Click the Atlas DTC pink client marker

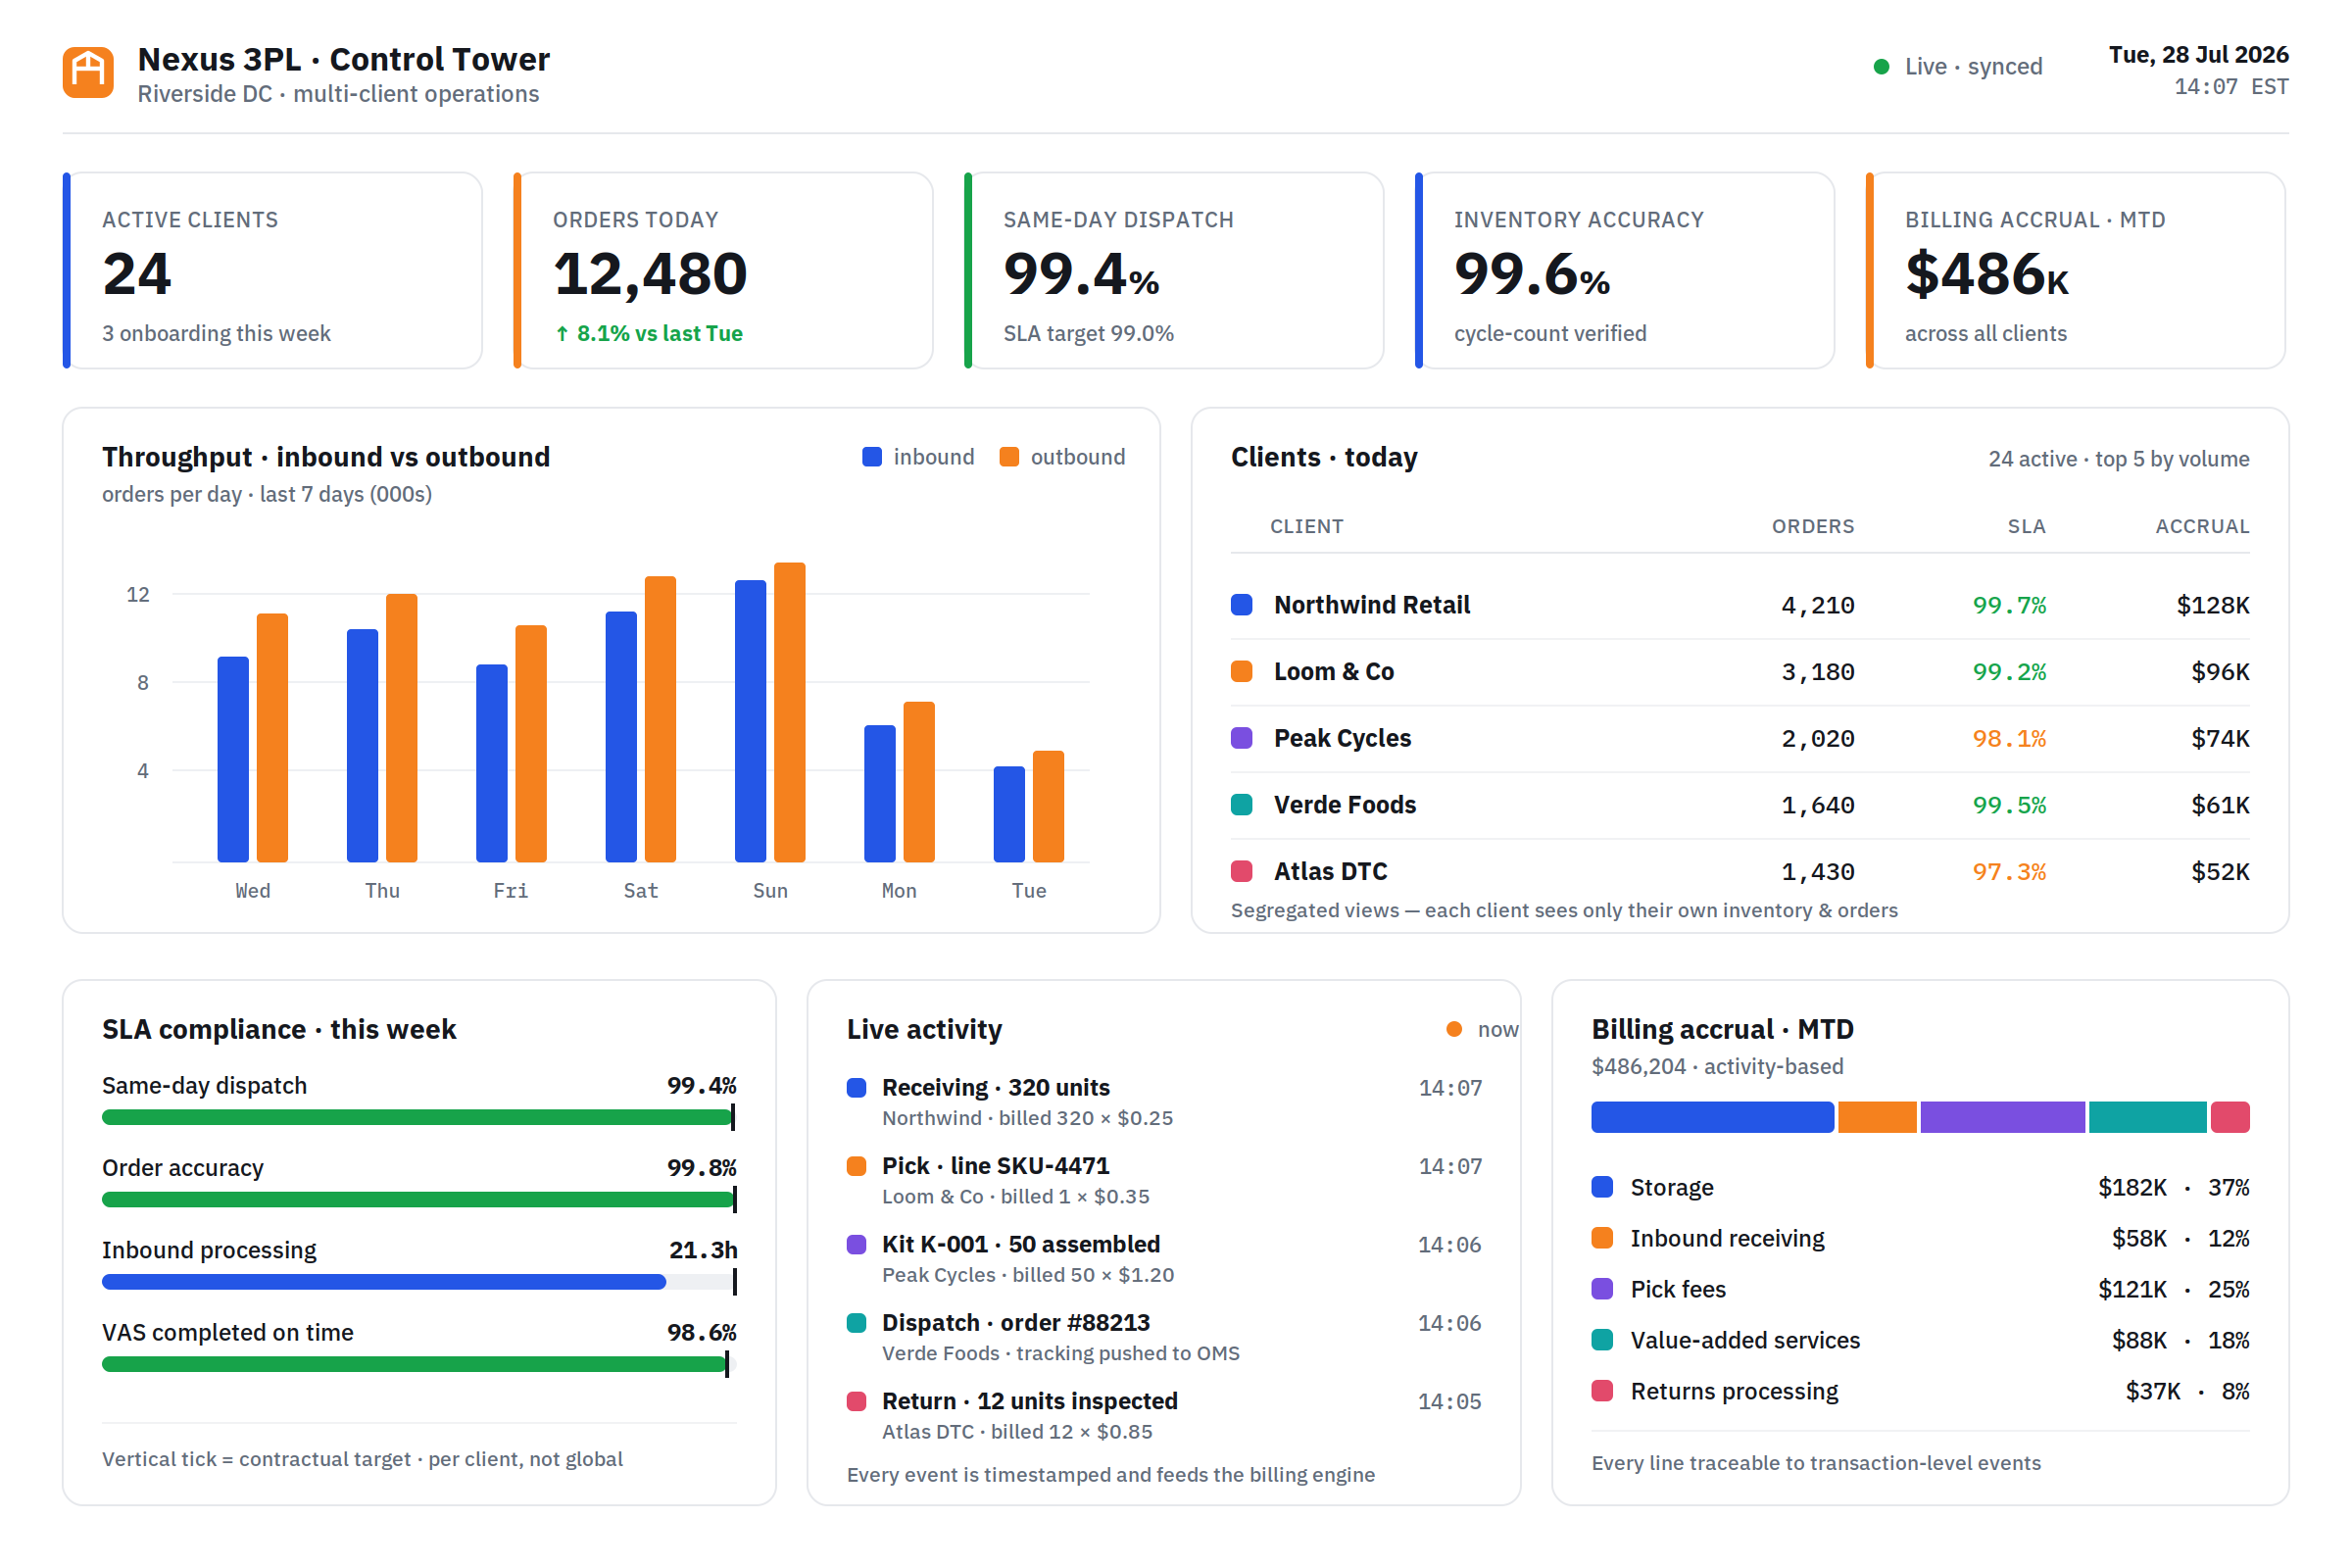point(1242,871)
